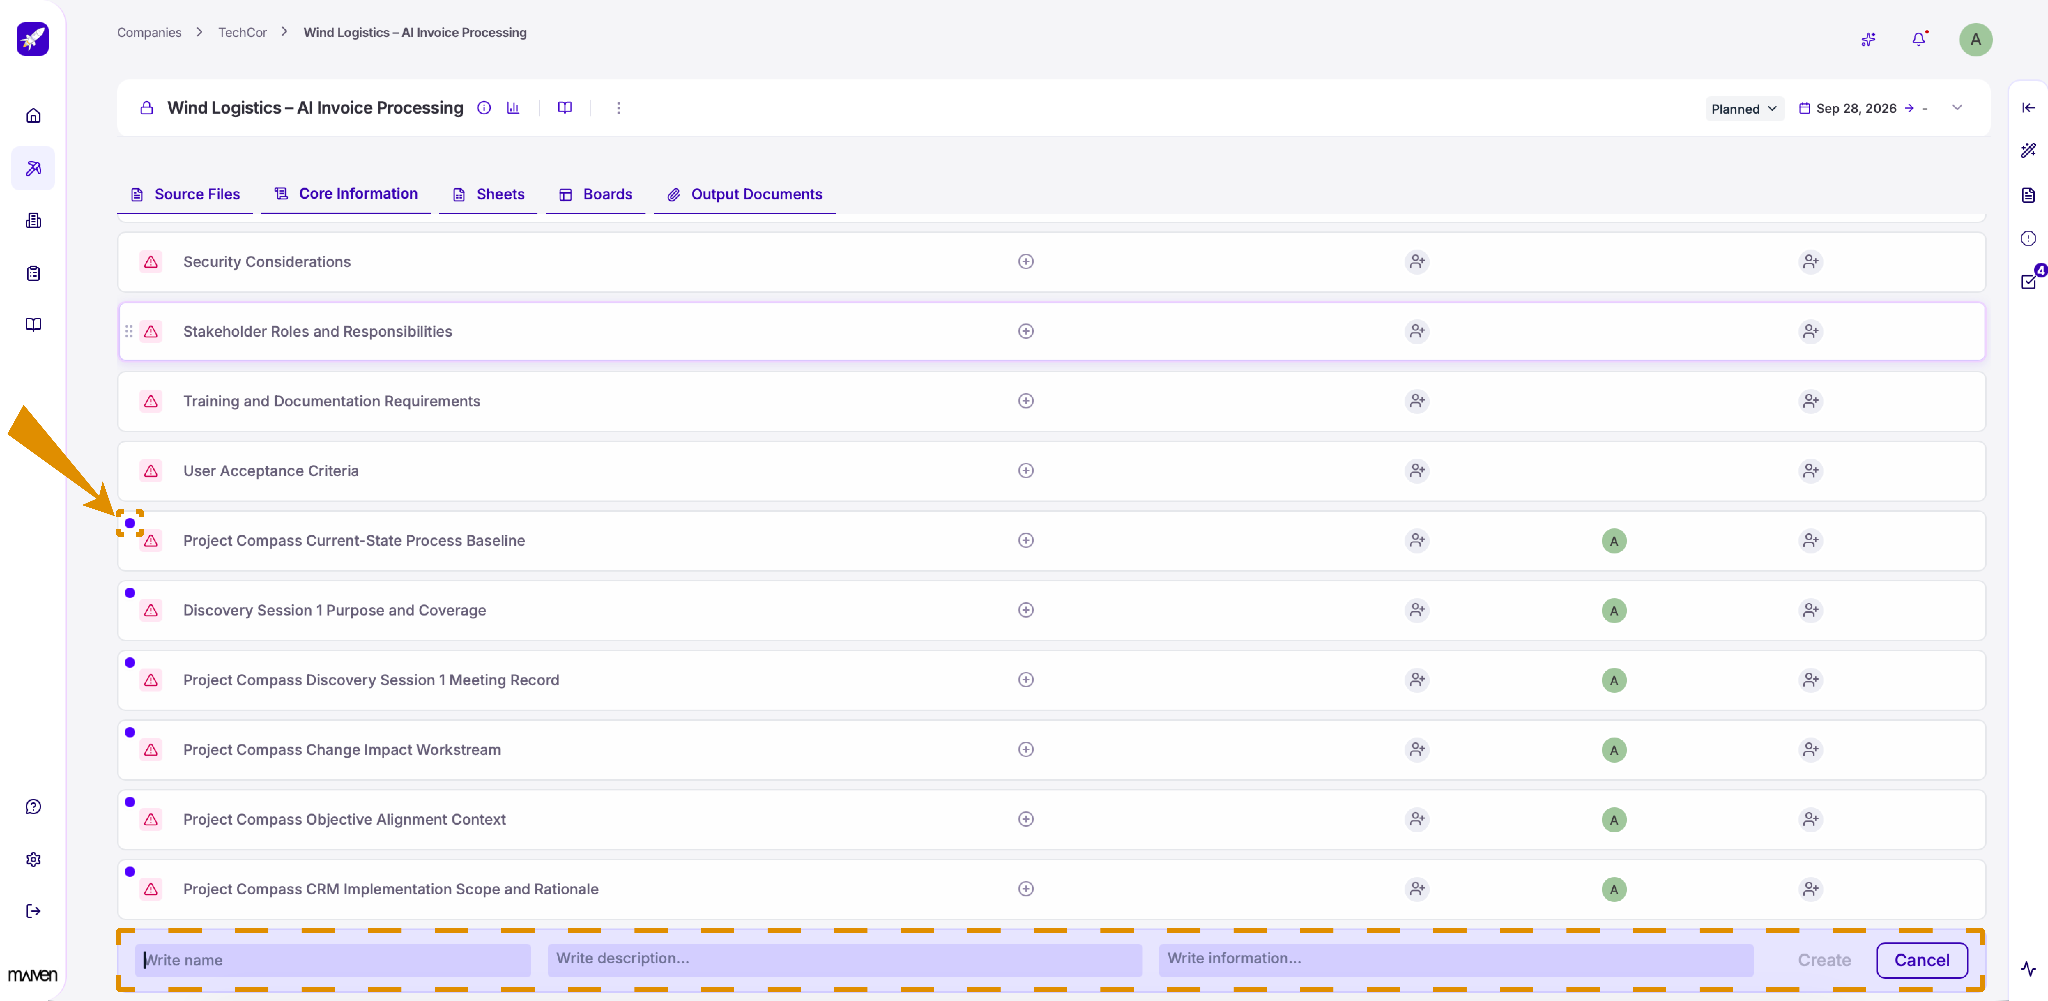The height and width of the screenshot is (1001, 2048).
Task: Switch to the Sheets tab
Action: click(488, 194)
